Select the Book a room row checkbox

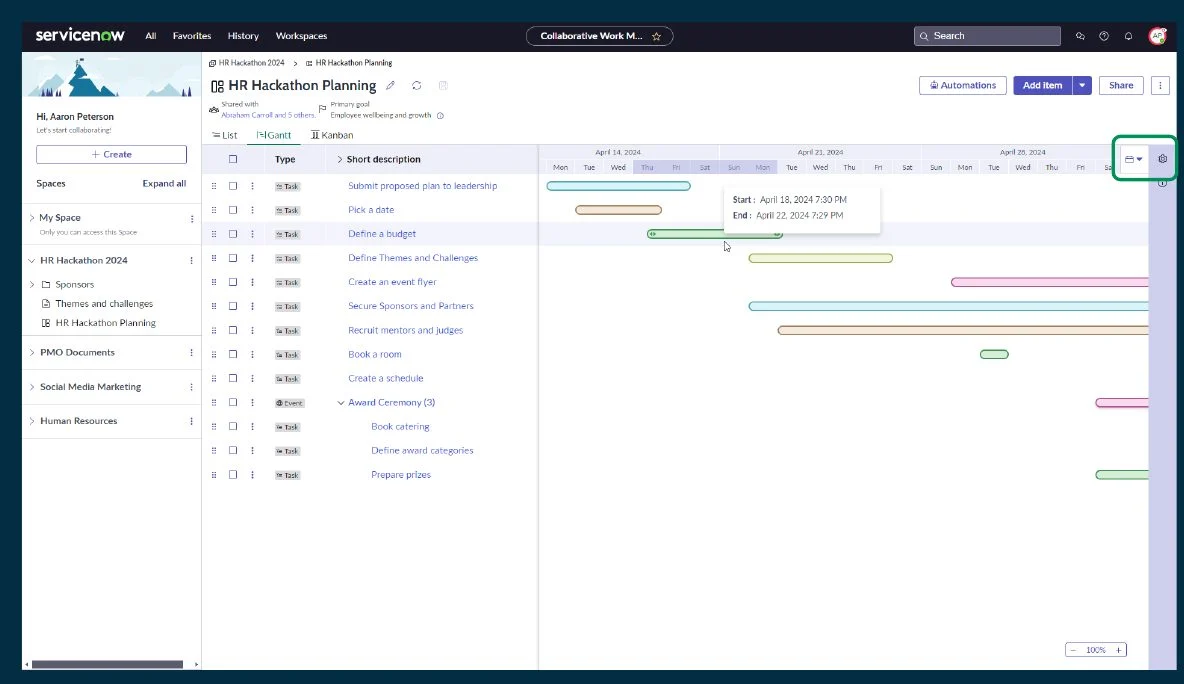[x=233, y=354]
